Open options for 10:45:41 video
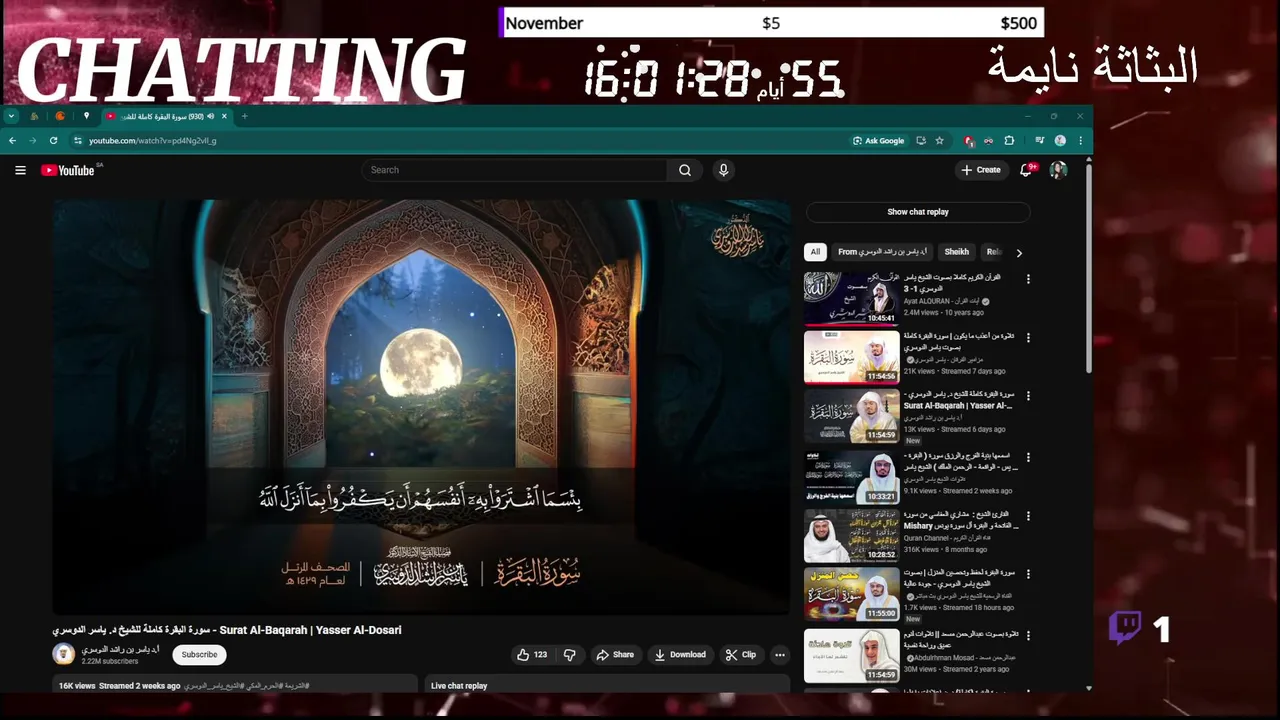Viewport: 1280px width, 720px height. [1028, 279]
